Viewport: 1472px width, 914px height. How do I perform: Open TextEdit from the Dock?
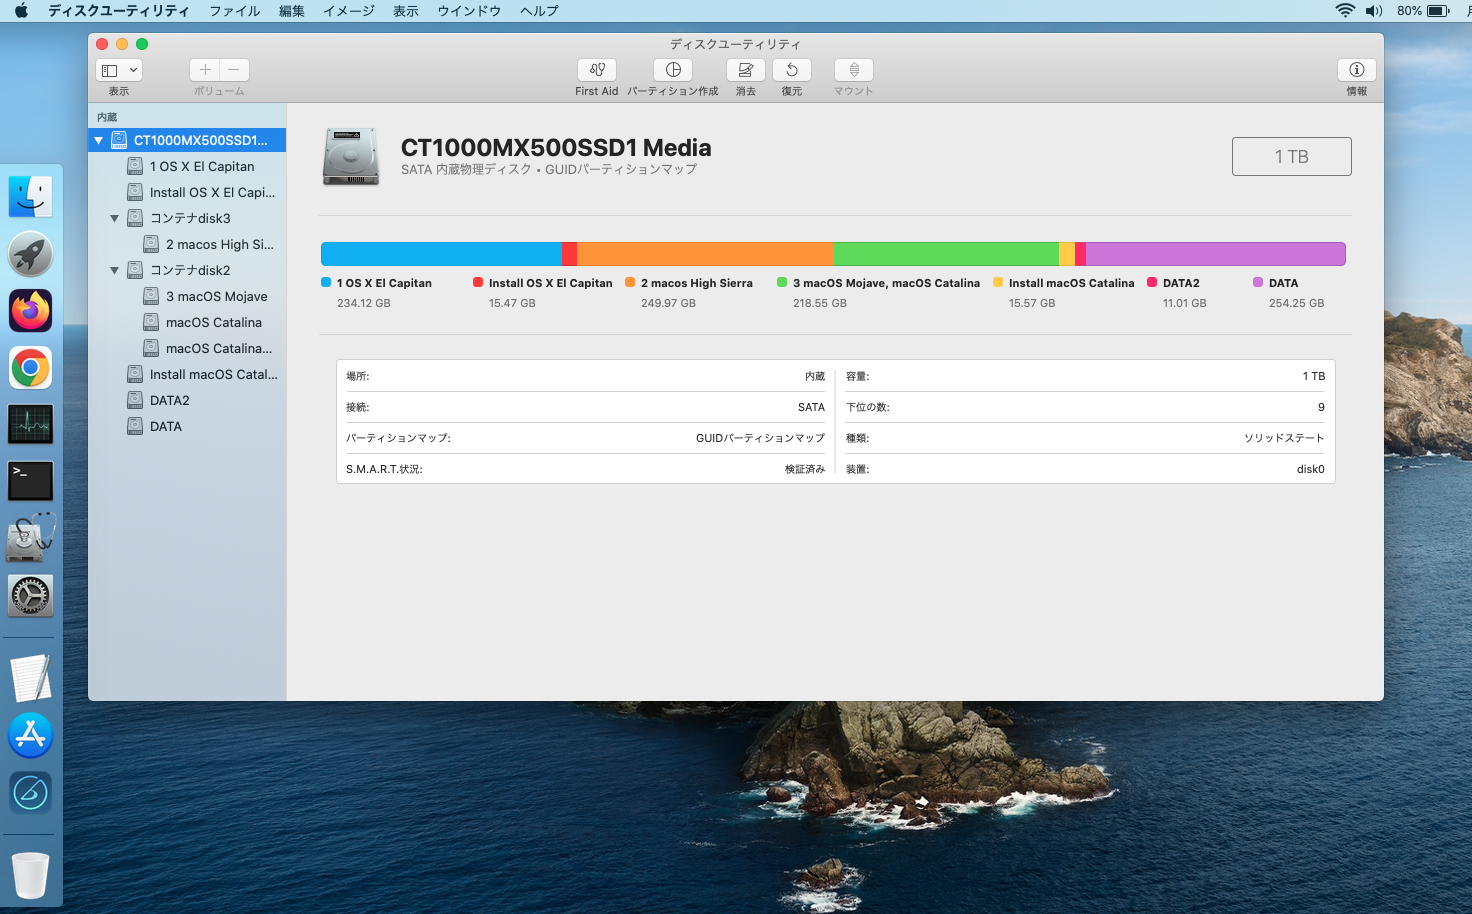(31, 679)
